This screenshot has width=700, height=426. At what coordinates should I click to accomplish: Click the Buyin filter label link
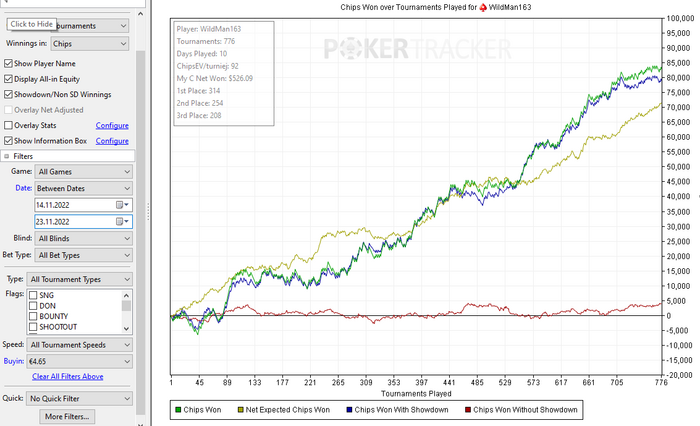pyautogui.click(x=13, y=361)
